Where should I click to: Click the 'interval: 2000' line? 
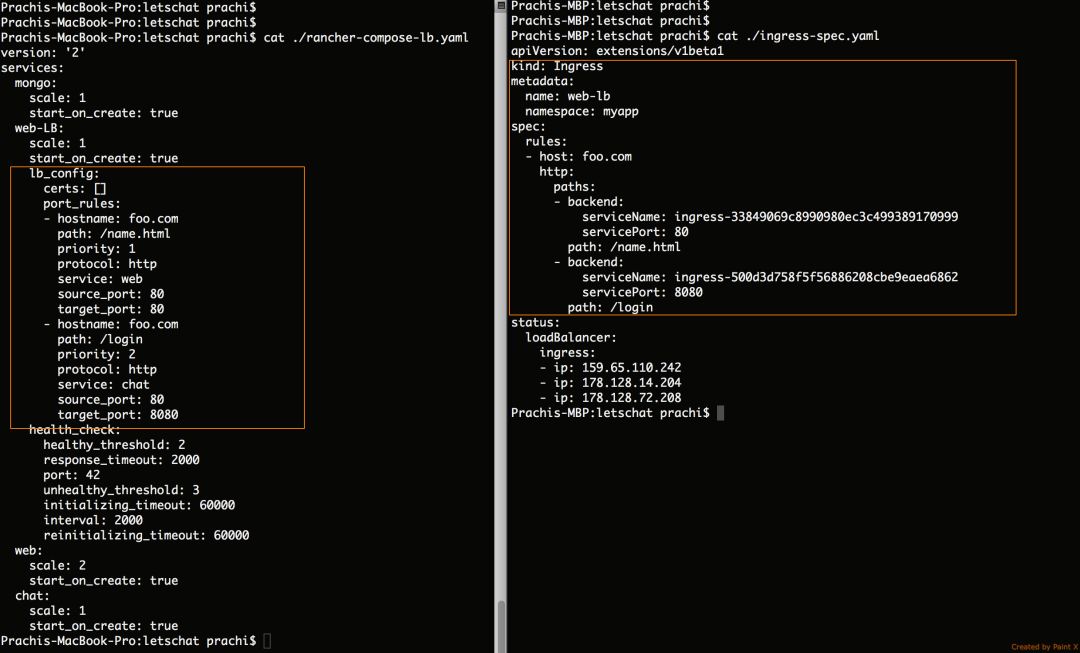point(93,521)
